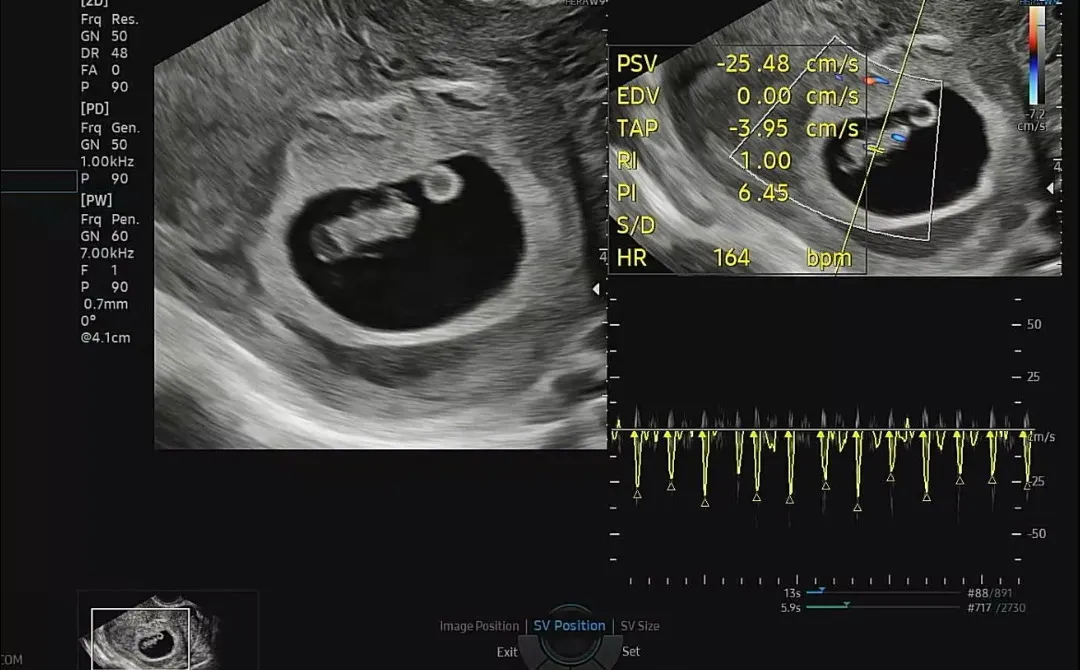Click the Set trackball button
Image resolution: width=1080 pixels, height=670 pixels.
[x=631, y=651]
